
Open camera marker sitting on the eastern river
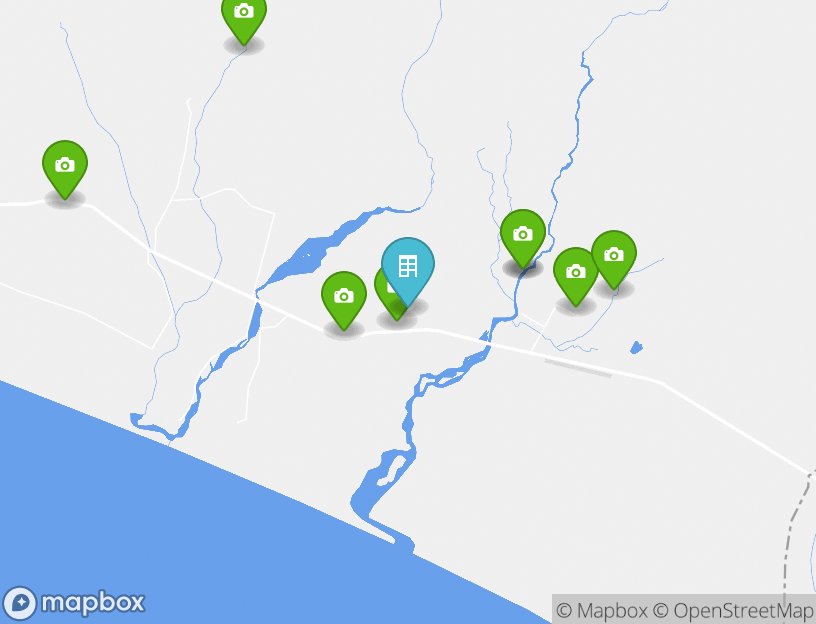click(523, 235)
